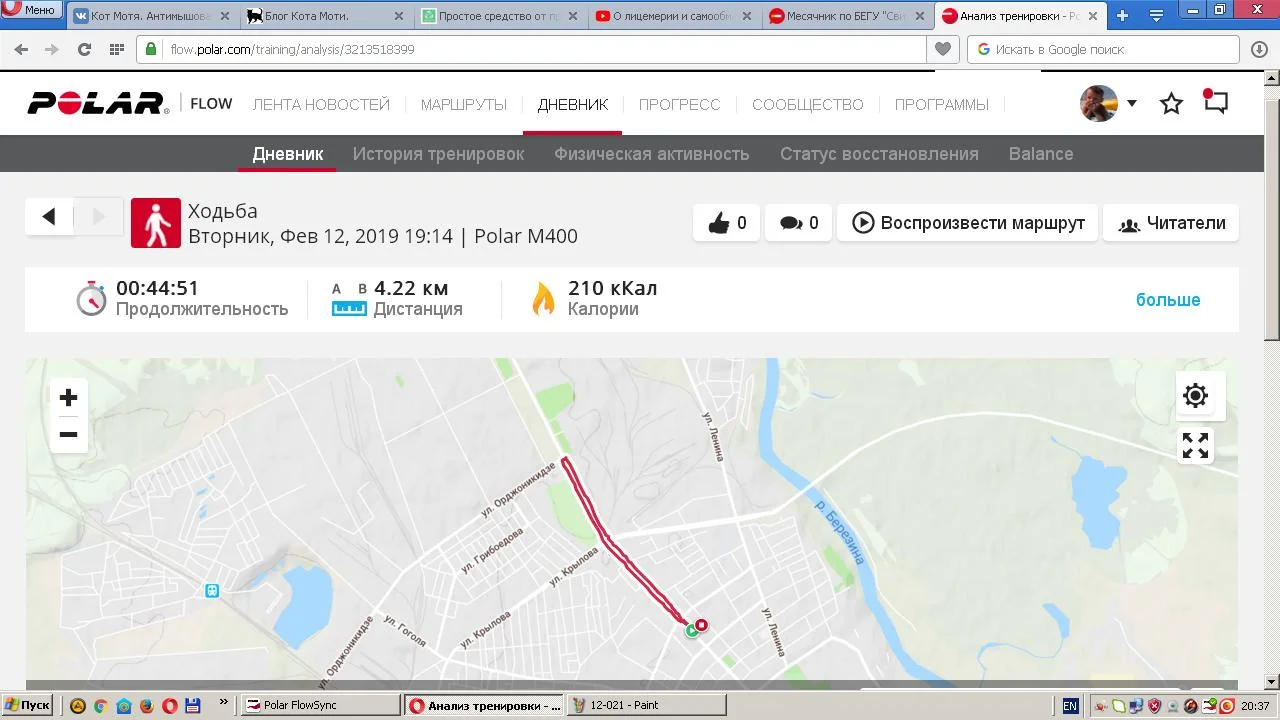Open comments on this training

799,223
